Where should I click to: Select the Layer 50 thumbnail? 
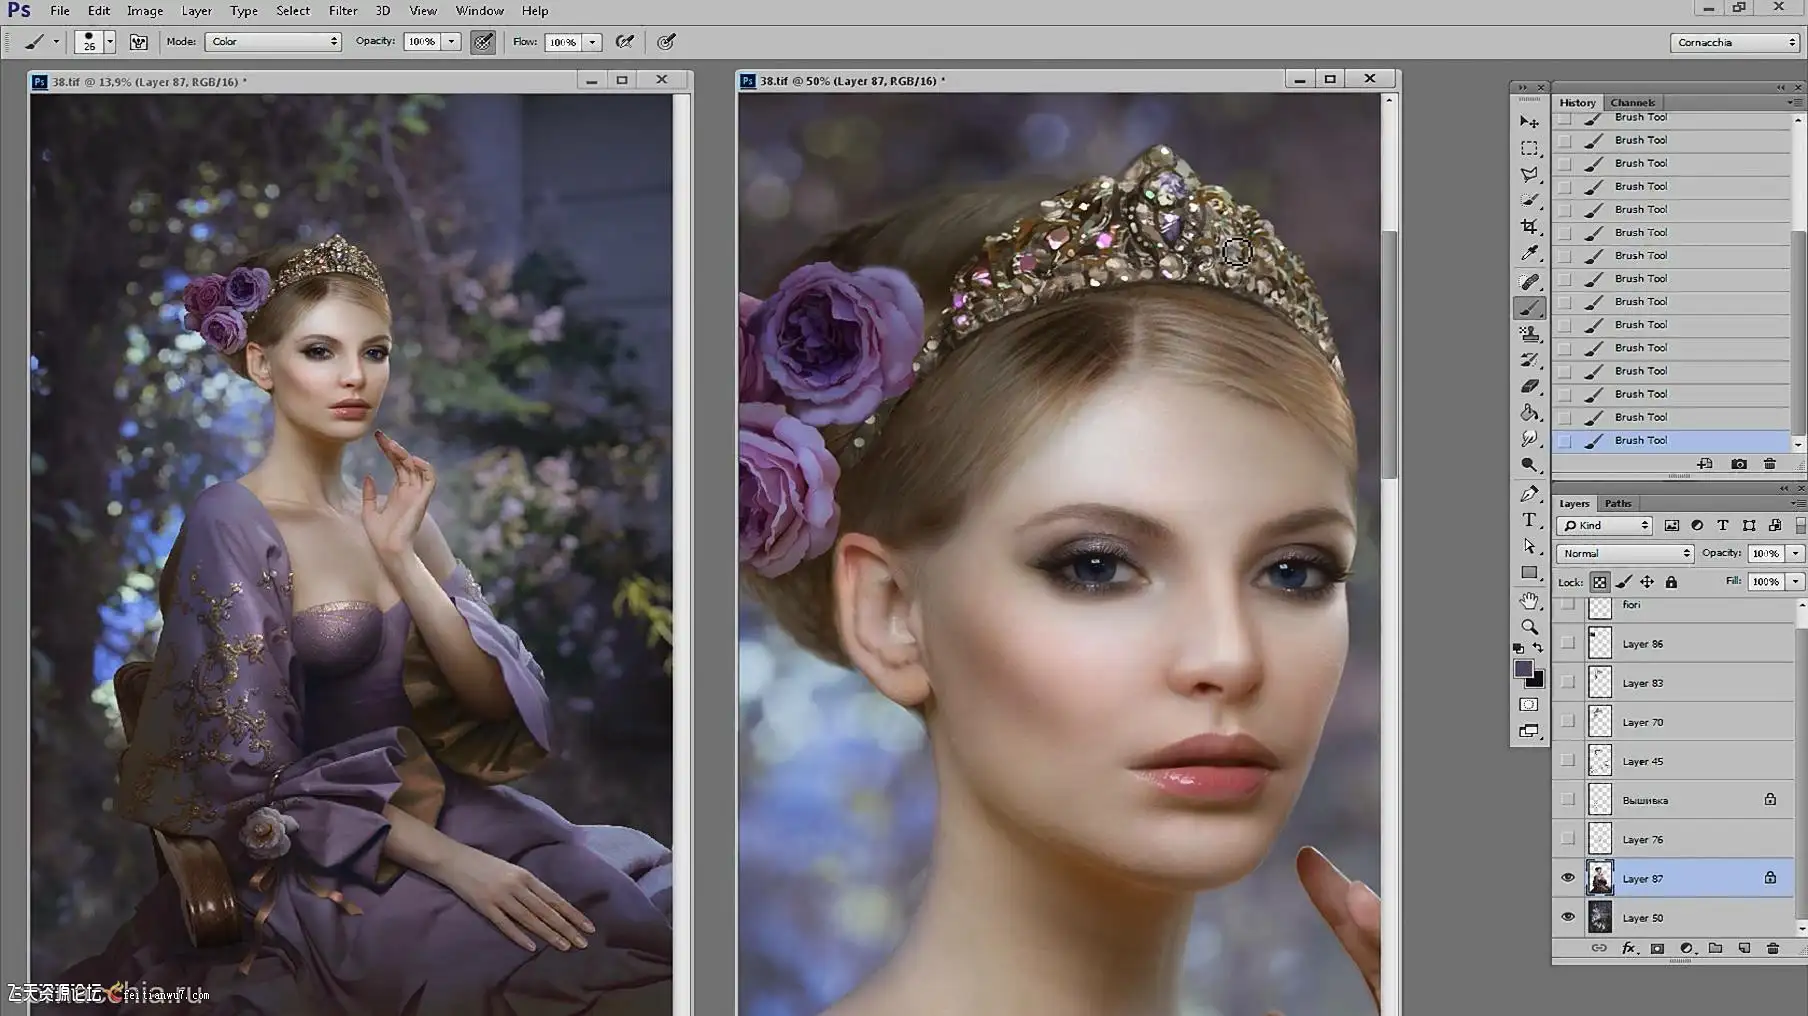click(x=1600, y=917)
